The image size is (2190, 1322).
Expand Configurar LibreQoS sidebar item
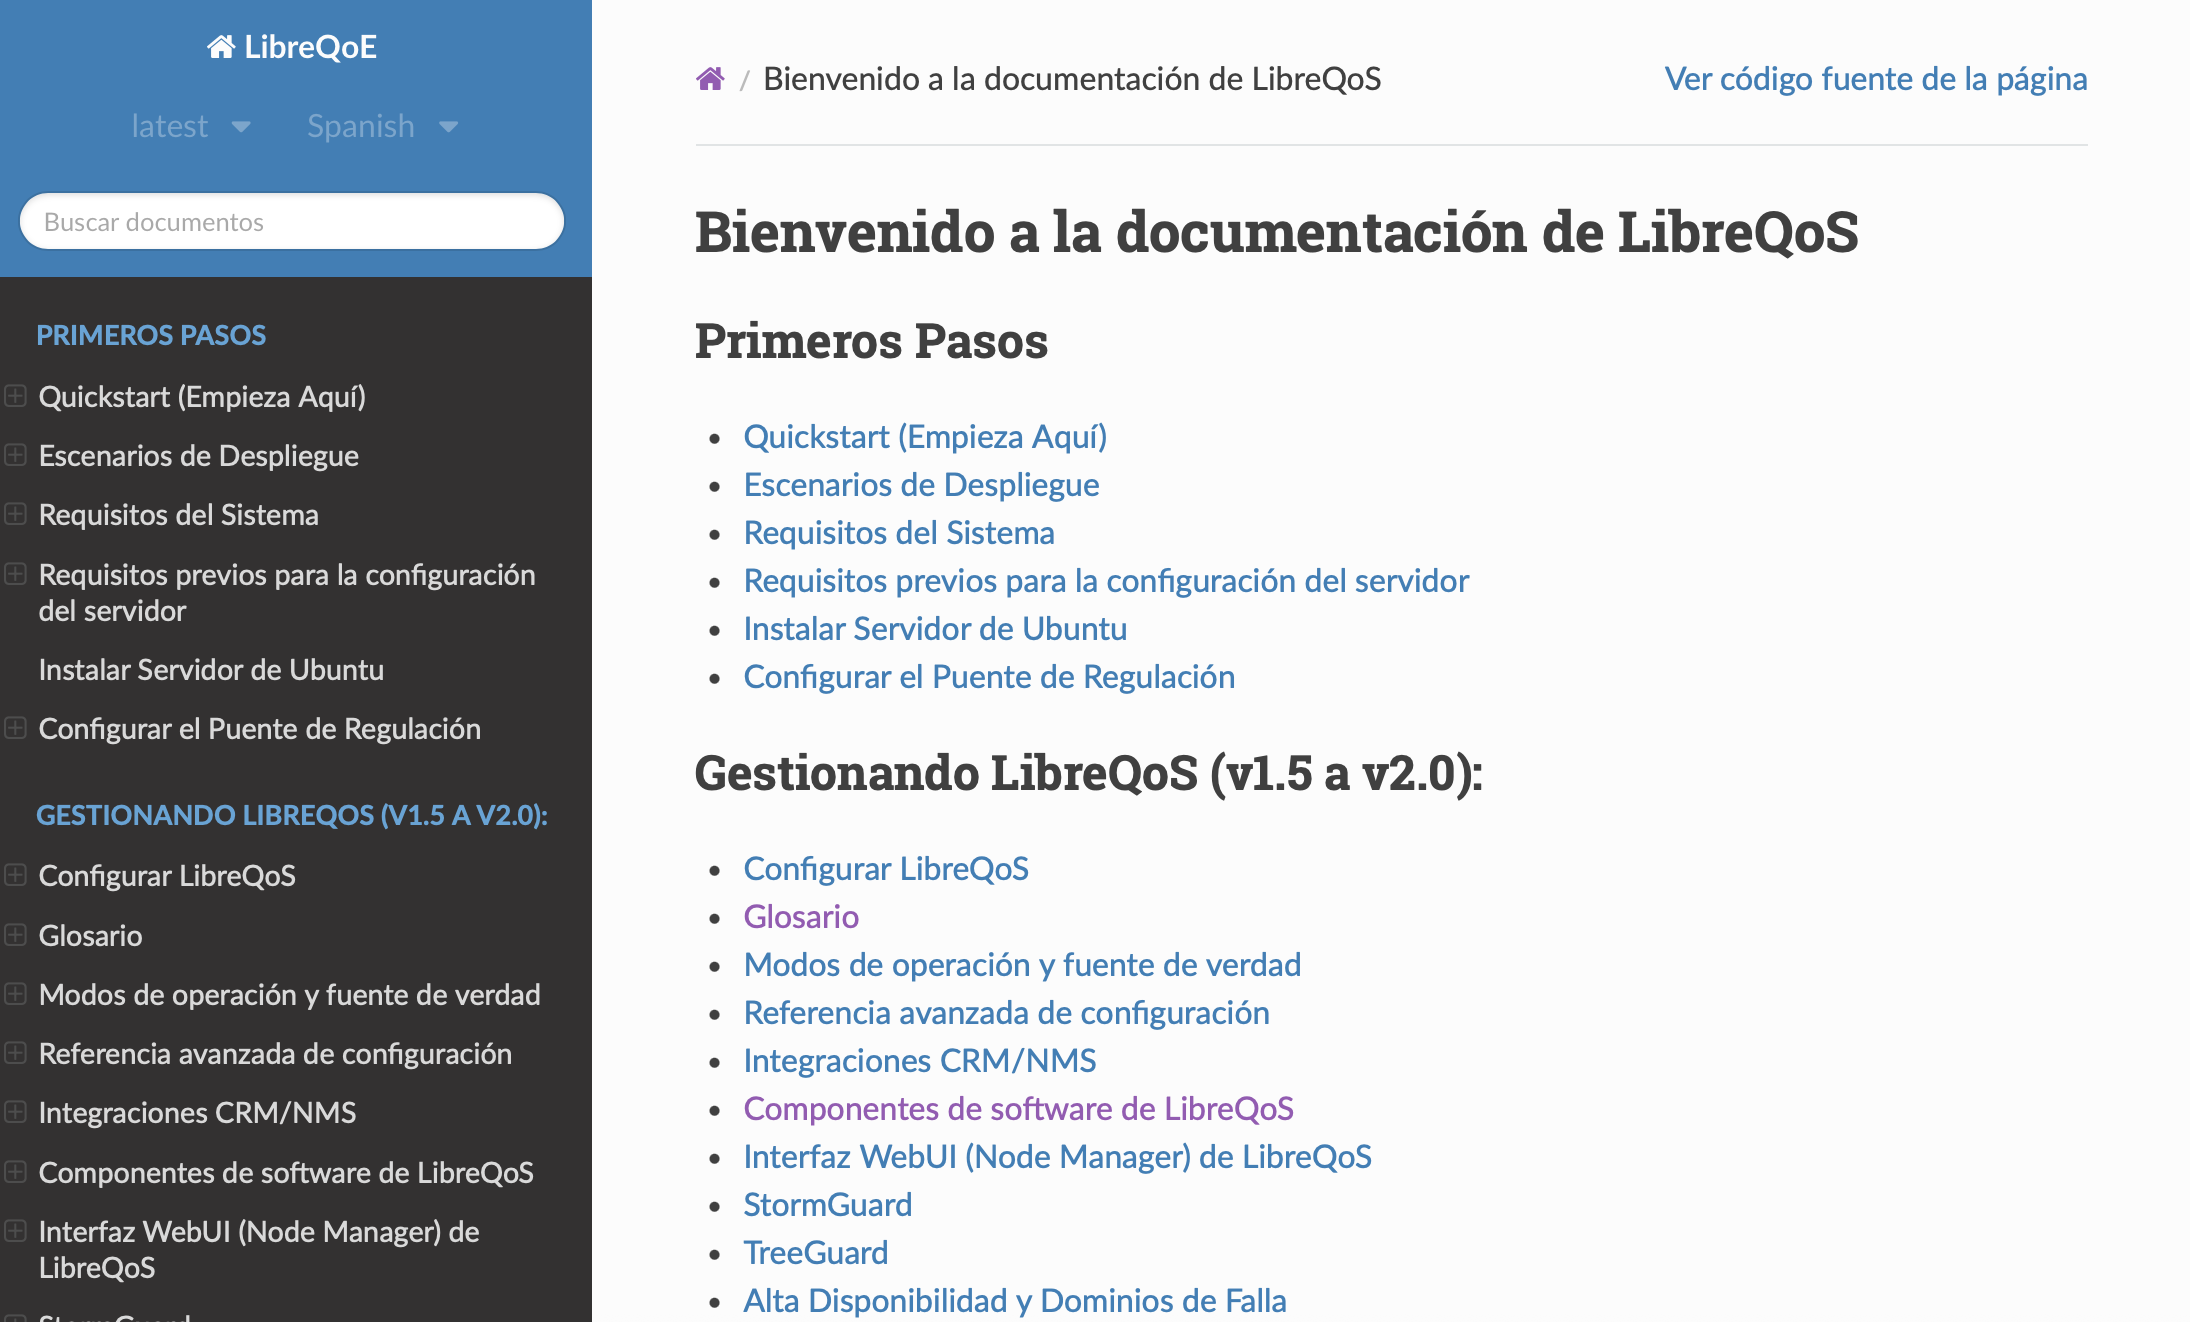(15, 875)
